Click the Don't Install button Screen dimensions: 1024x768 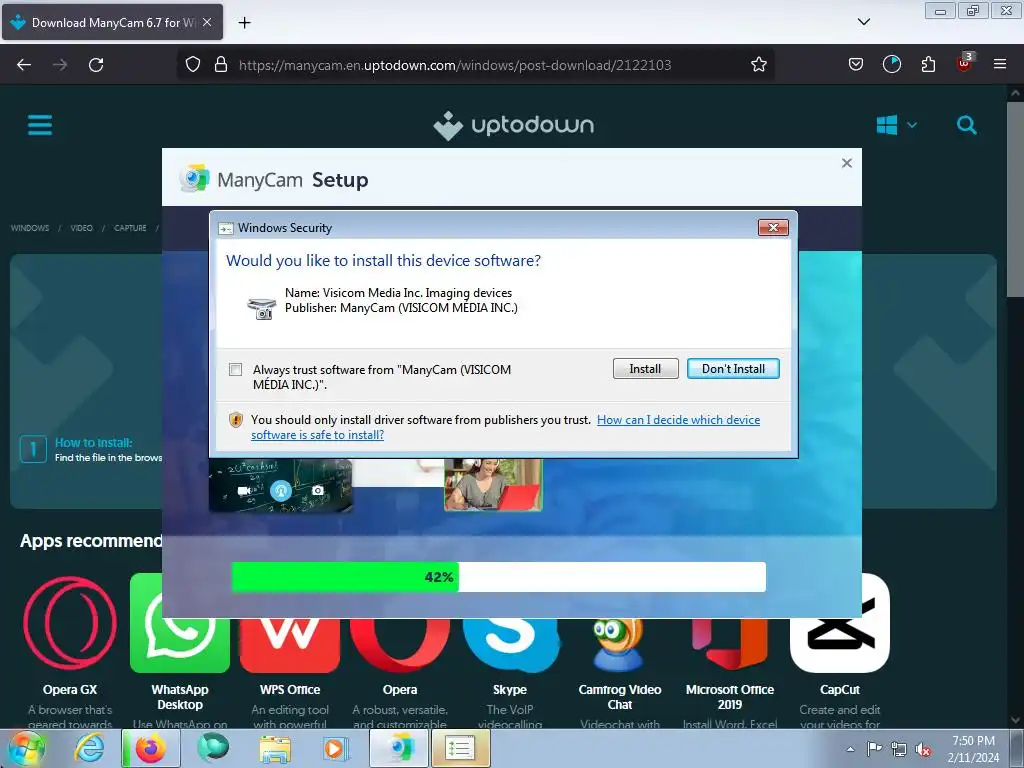click(733, 369)
